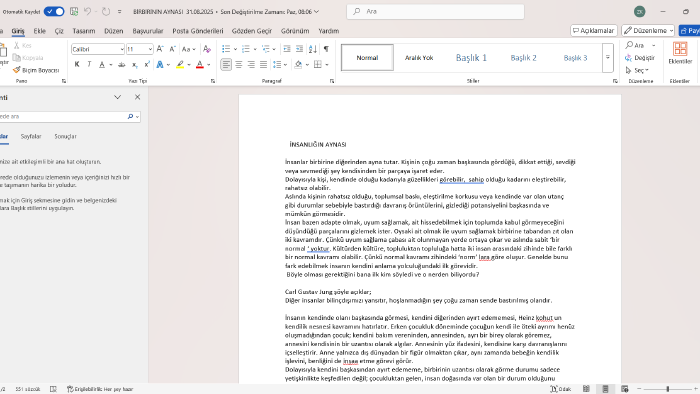This screenshot has height=394, width=700.
Task: Open change case Aa dropdown
Action: pos(189,49)
